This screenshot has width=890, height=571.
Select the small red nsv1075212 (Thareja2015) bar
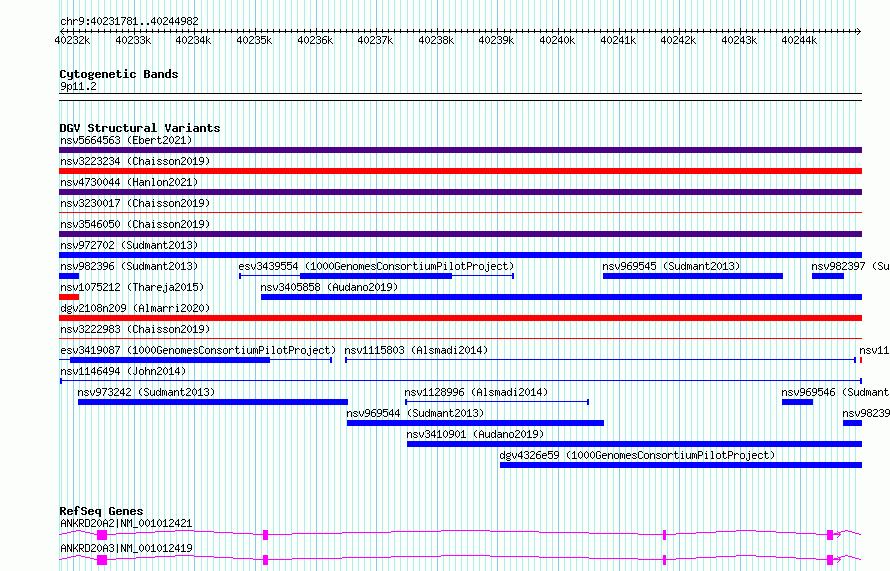click(x=68, y=297)
